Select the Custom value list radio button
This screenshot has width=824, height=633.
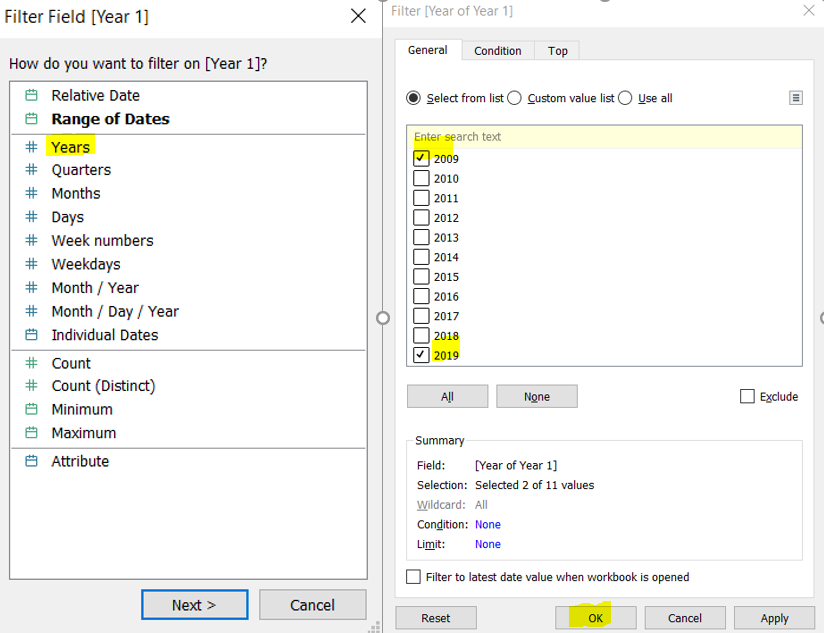(x=514, y=98)
